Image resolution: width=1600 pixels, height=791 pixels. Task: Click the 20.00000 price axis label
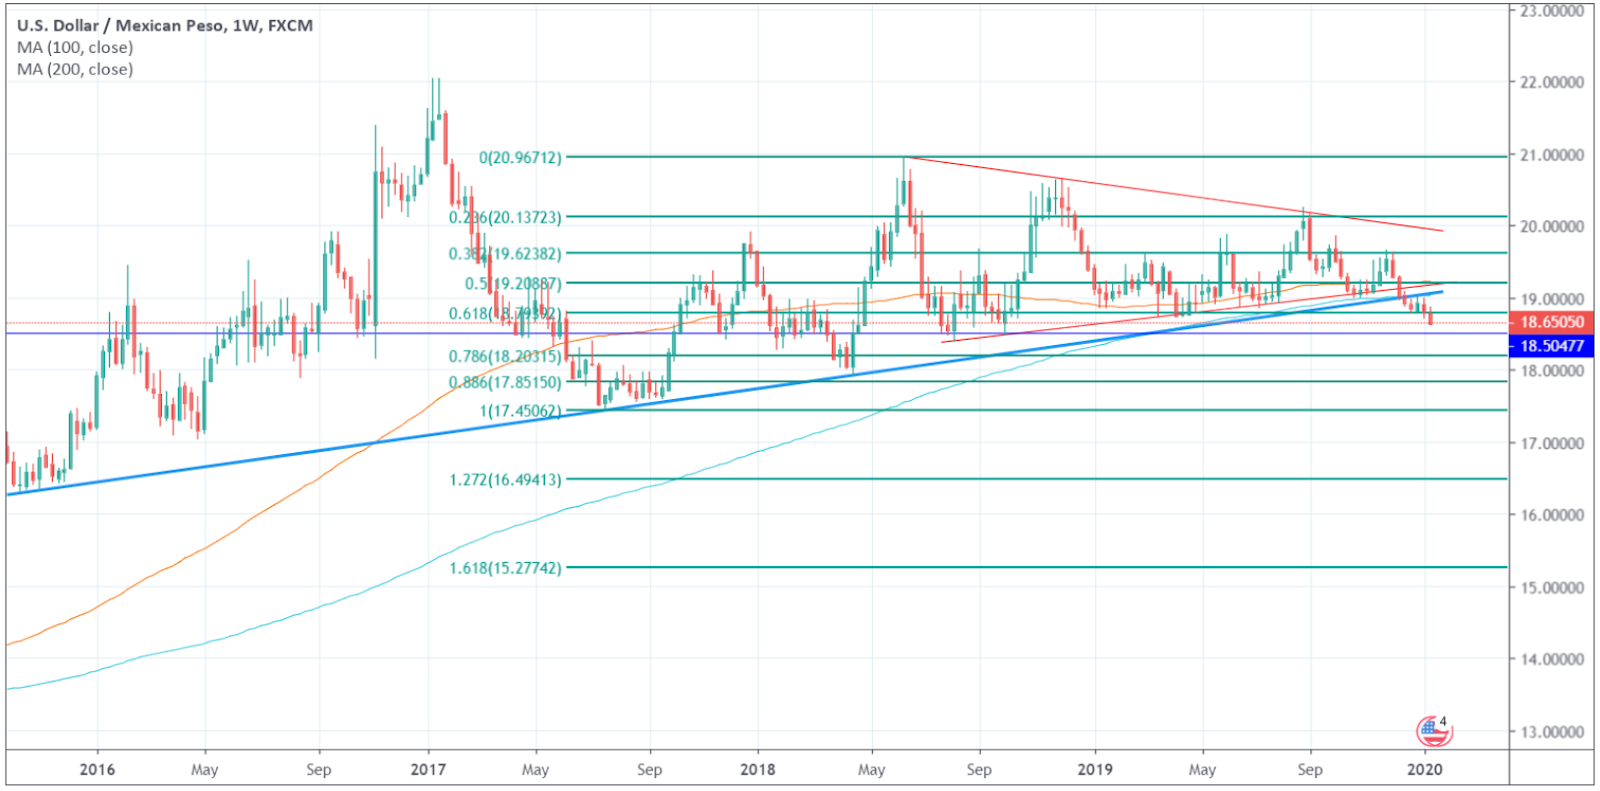point(1551,226)
